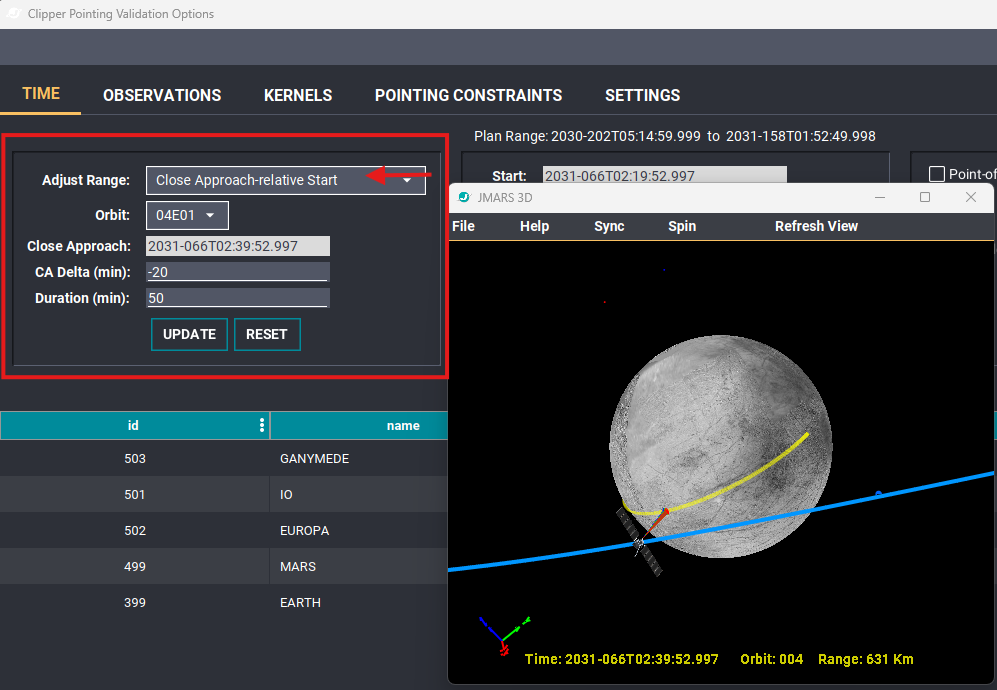Screen dimensions: 997x690
Task: Click id cell 499
Action: click(135, 566)
